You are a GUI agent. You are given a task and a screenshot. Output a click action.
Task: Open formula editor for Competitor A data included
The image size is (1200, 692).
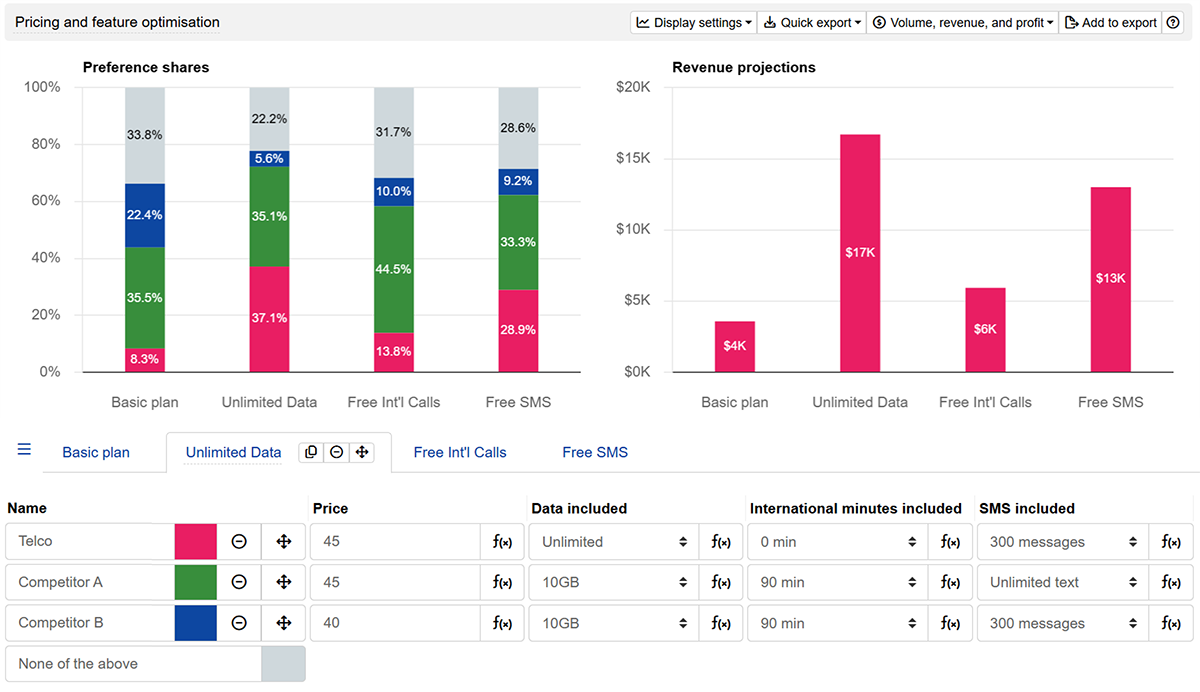click(x=721, y=582)
